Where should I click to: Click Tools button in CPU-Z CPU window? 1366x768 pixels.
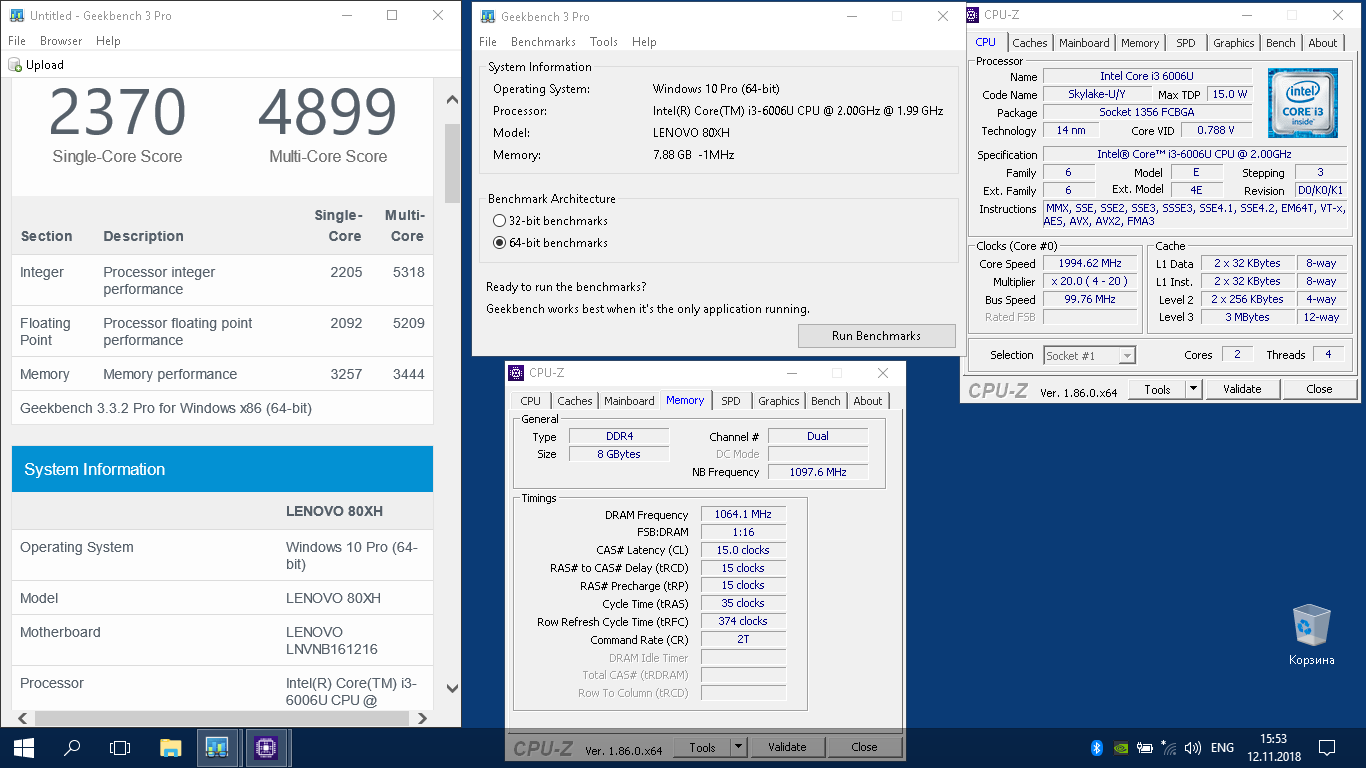[x=1157, y=389]
